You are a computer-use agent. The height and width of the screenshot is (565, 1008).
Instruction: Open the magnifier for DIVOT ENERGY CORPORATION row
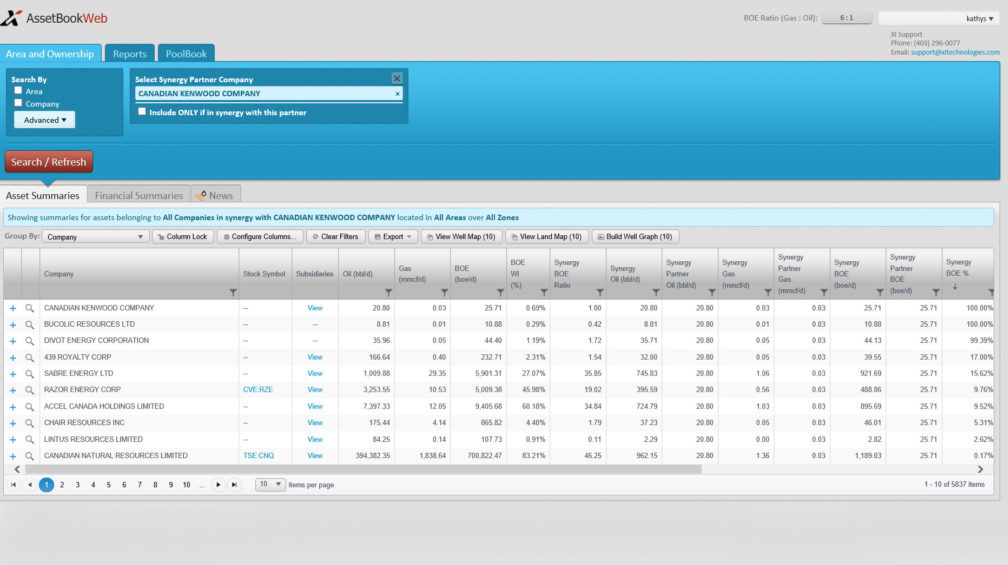30,341
